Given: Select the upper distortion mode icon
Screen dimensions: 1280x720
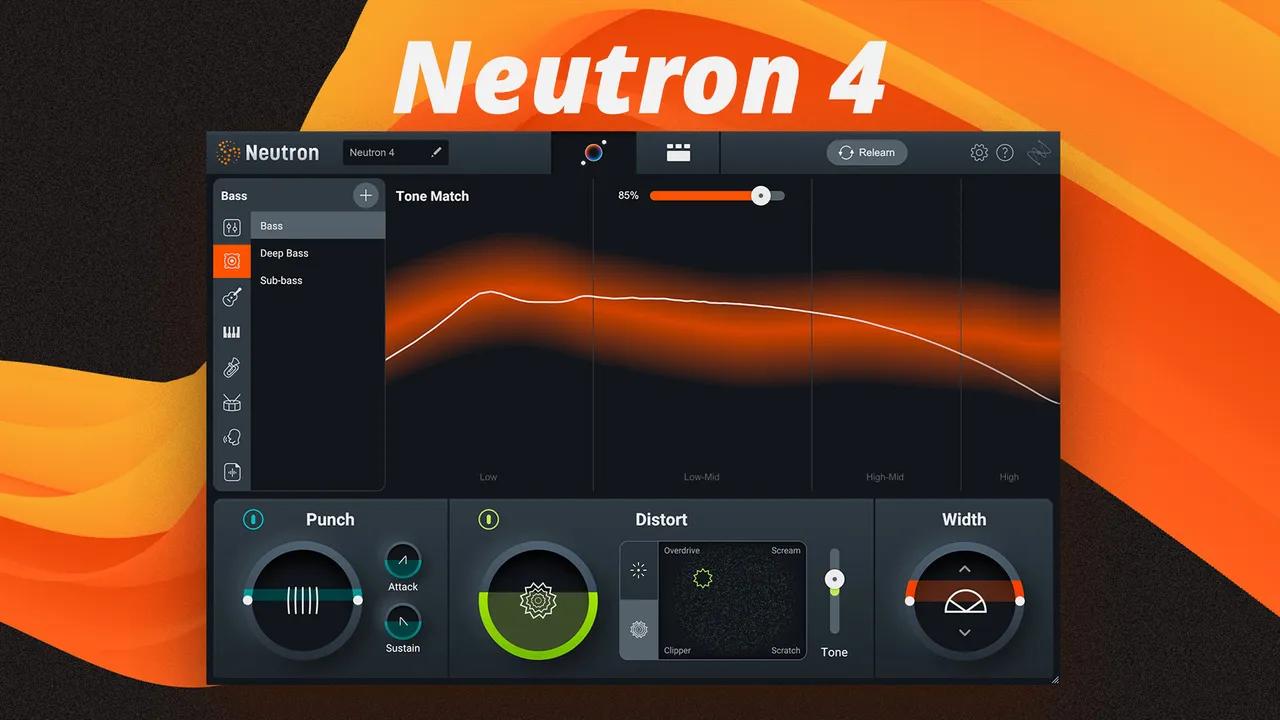Looking at the screenshot, I should click(639, 571).
